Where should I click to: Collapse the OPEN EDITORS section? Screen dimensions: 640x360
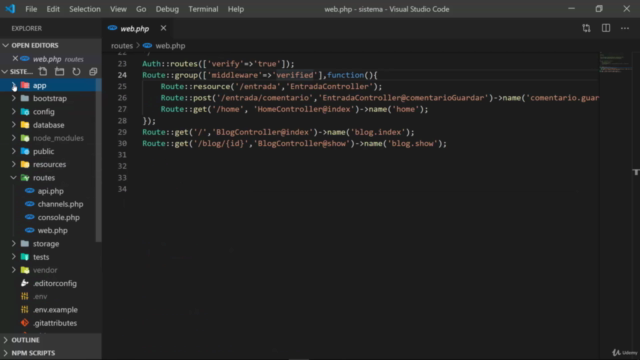(x=6, y=45)
